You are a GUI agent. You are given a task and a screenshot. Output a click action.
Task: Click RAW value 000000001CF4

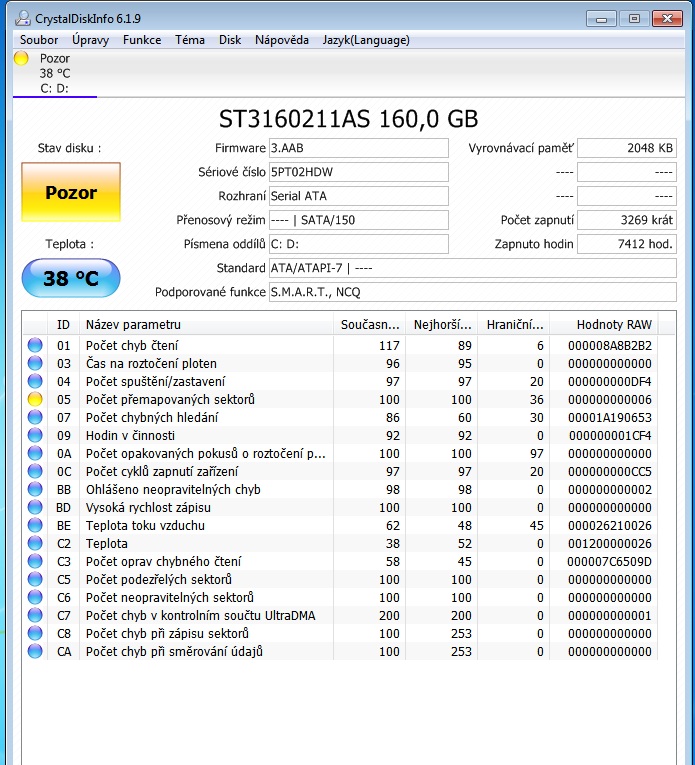point(610,436)
